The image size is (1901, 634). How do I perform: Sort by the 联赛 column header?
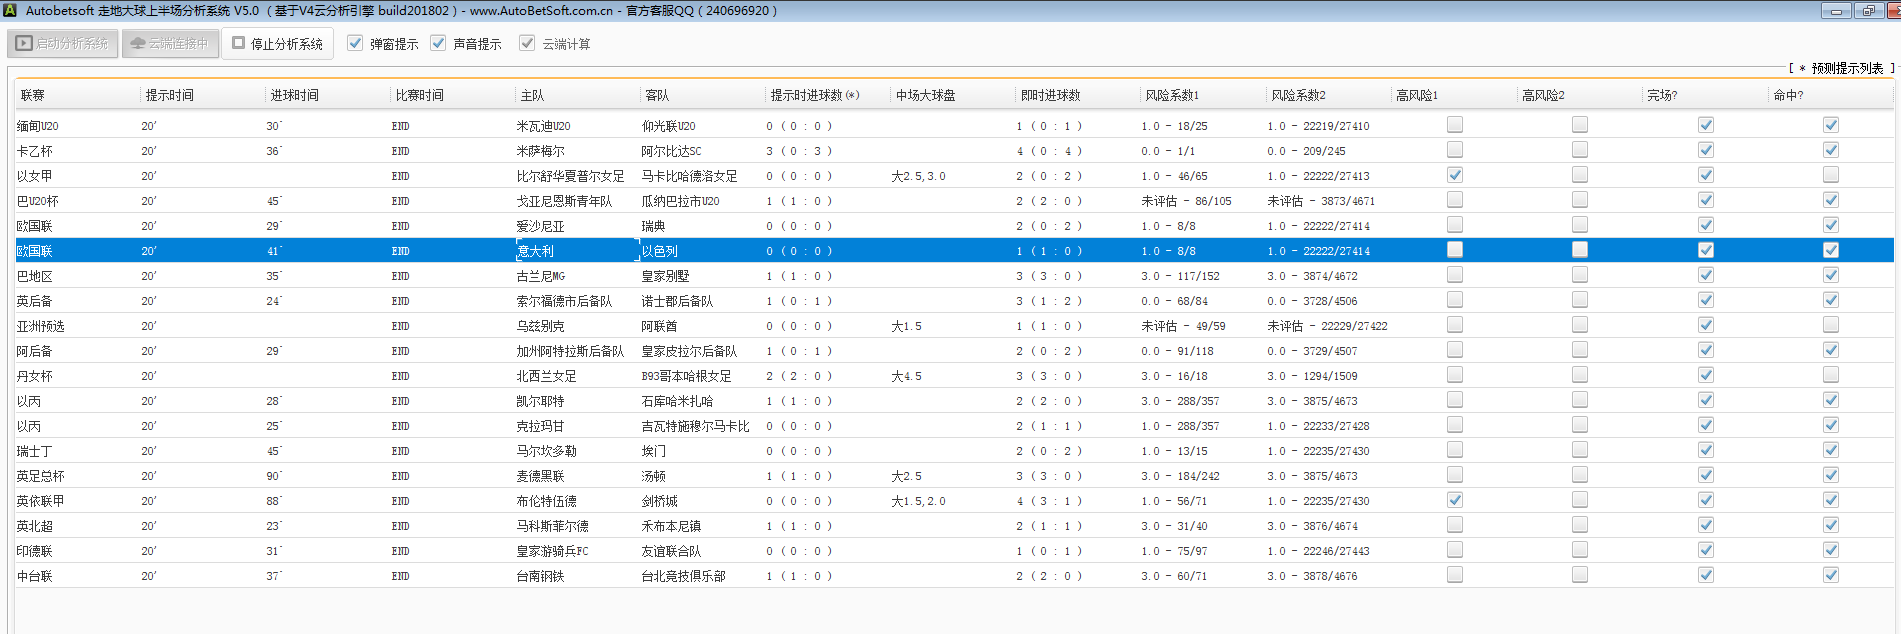[x=33, y=95]
